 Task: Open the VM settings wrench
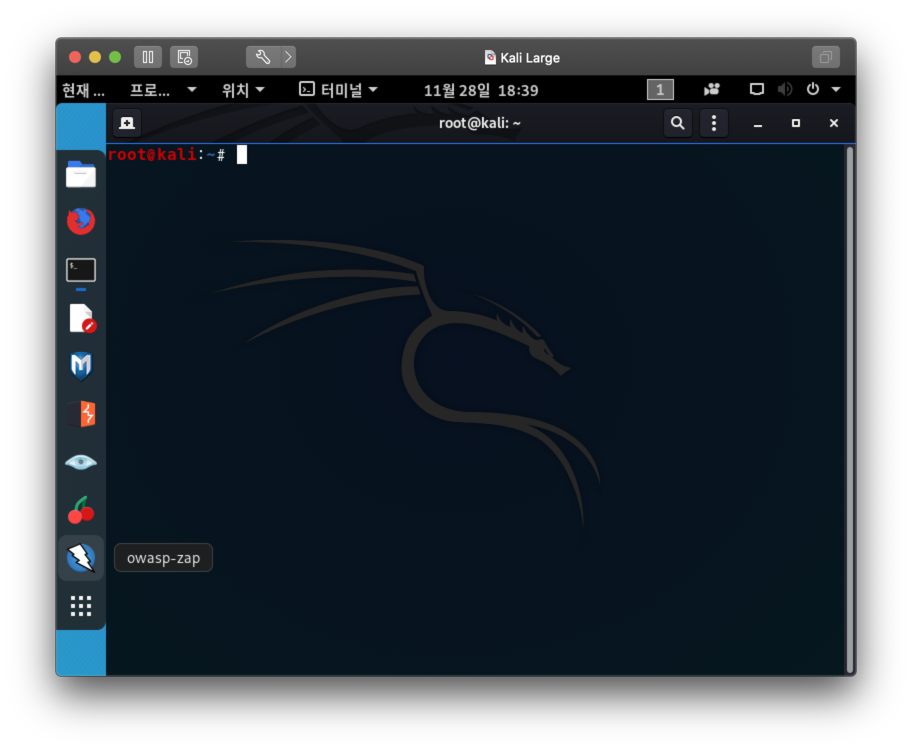[263, 57]
